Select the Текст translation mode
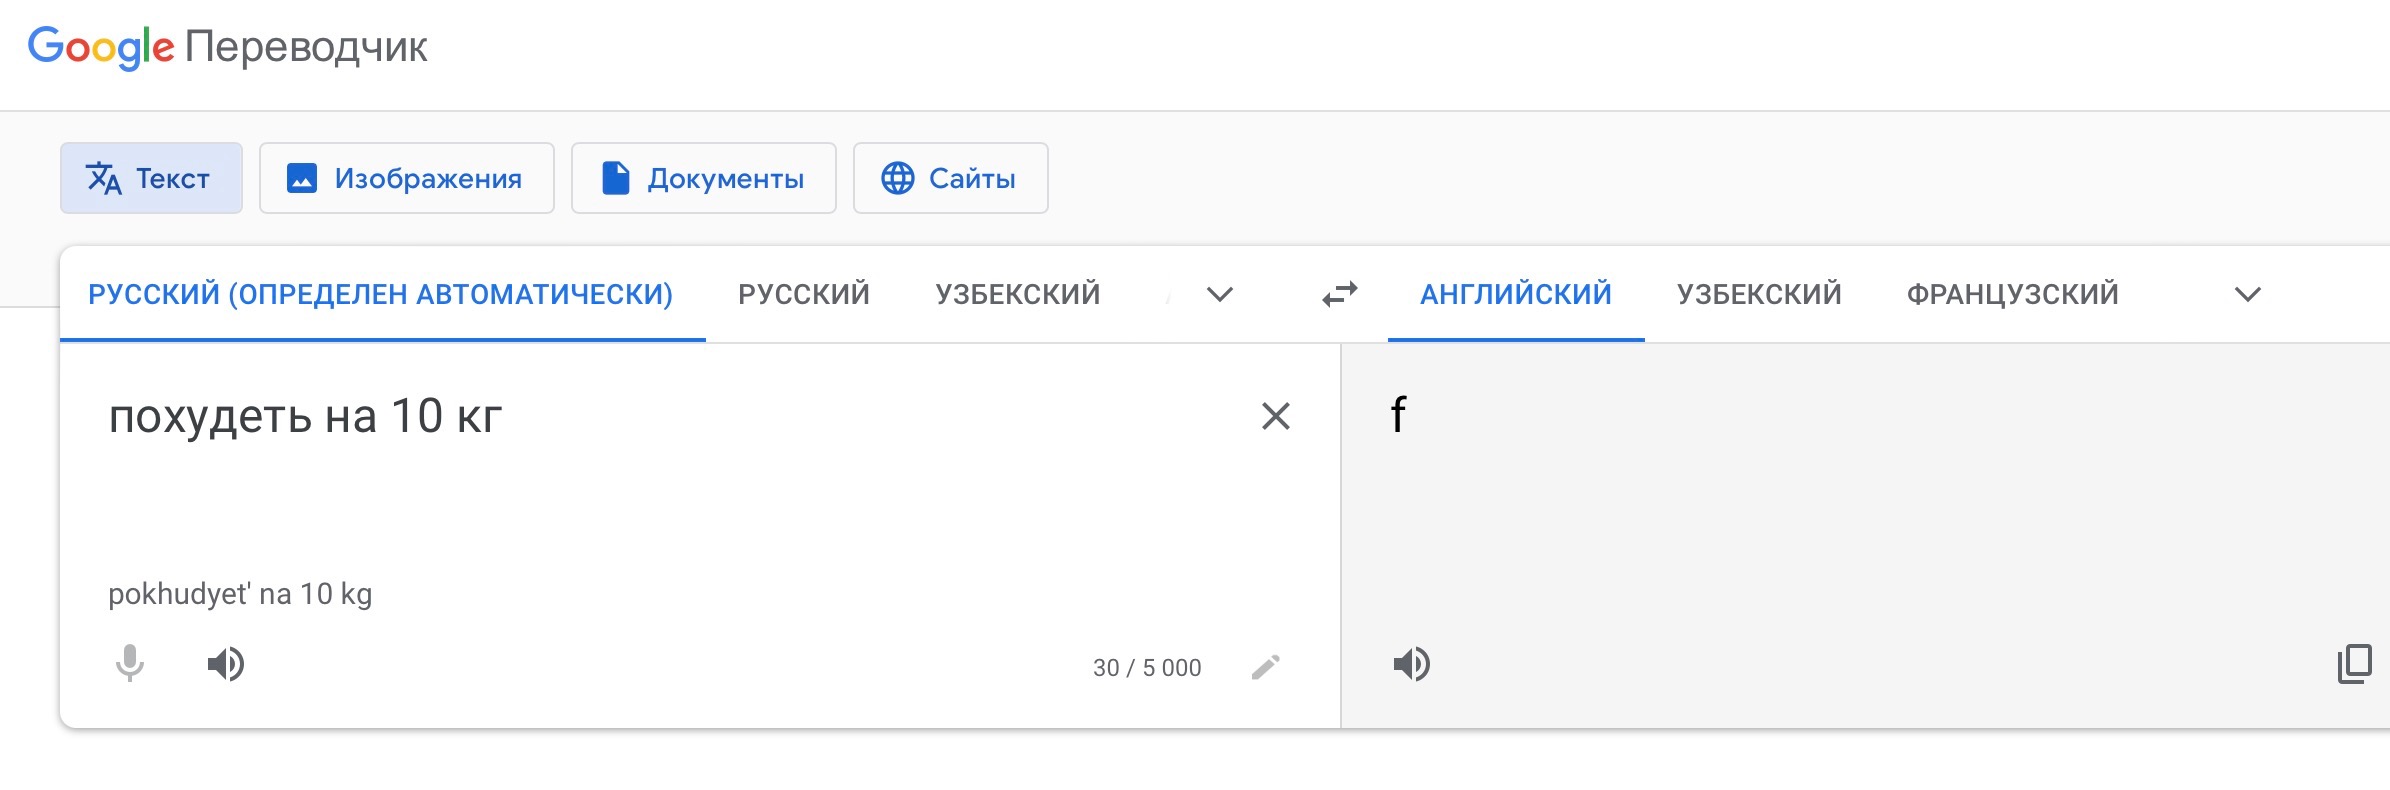Image resolution: width=2390 pixels, height=790 pixels. click(151, 178)
